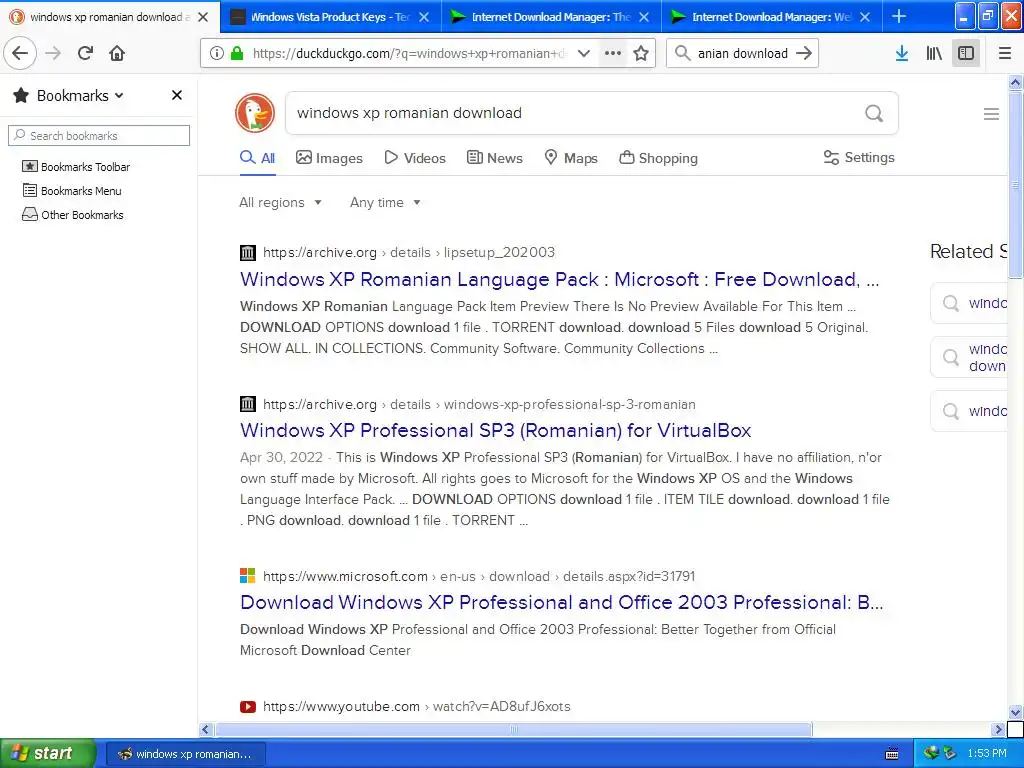The width and height of the screenshot is (1024, 768).
Task: Close the Windows Vista Product Keys tab
Action: pos(424,17)
